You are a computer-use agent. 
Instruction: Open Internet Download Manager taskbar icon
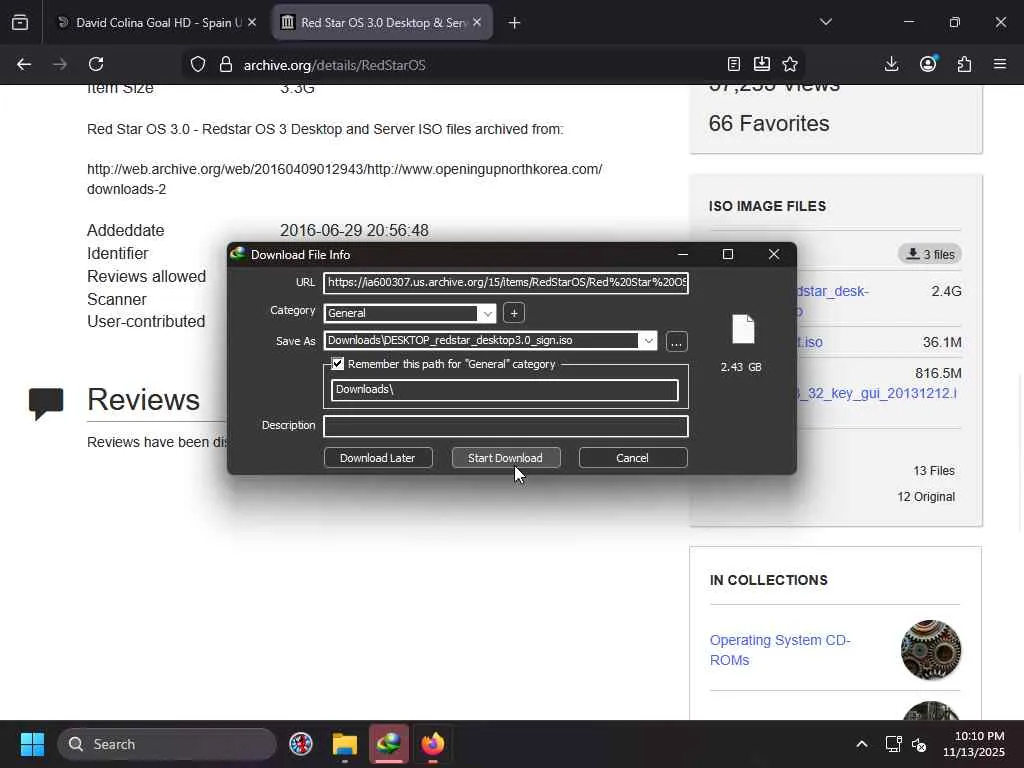click(x=389, y=744)
